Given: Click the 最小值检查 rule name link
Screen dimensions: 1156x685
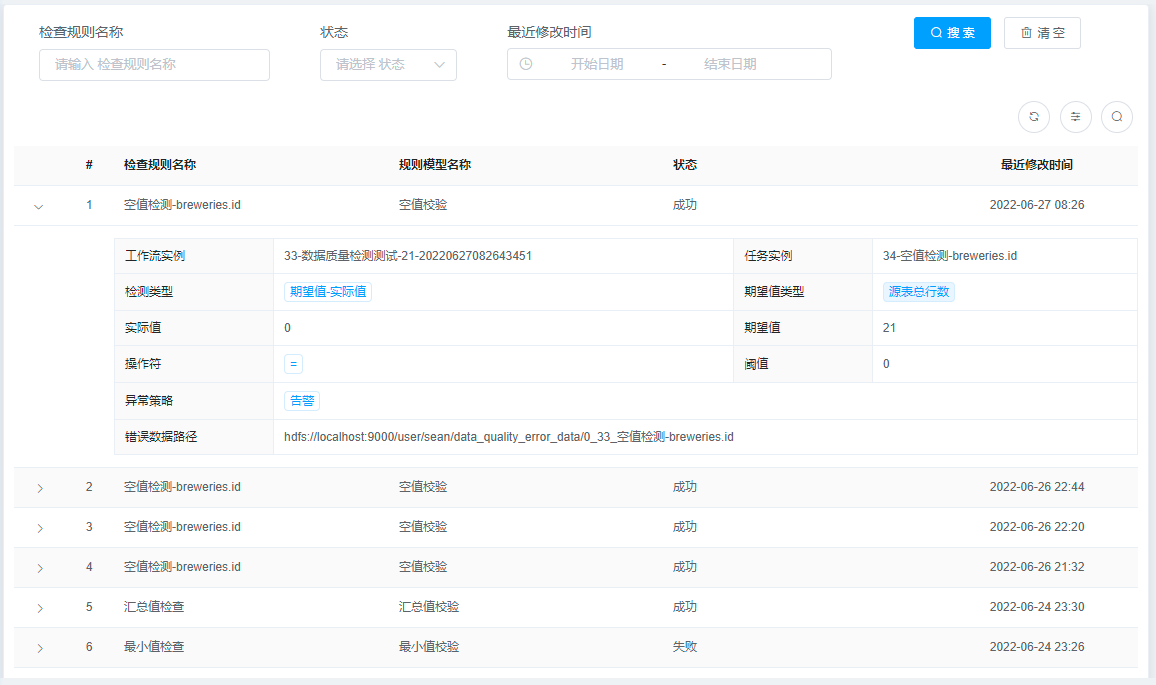Looking at the screenshot, I should coord(145,647).
